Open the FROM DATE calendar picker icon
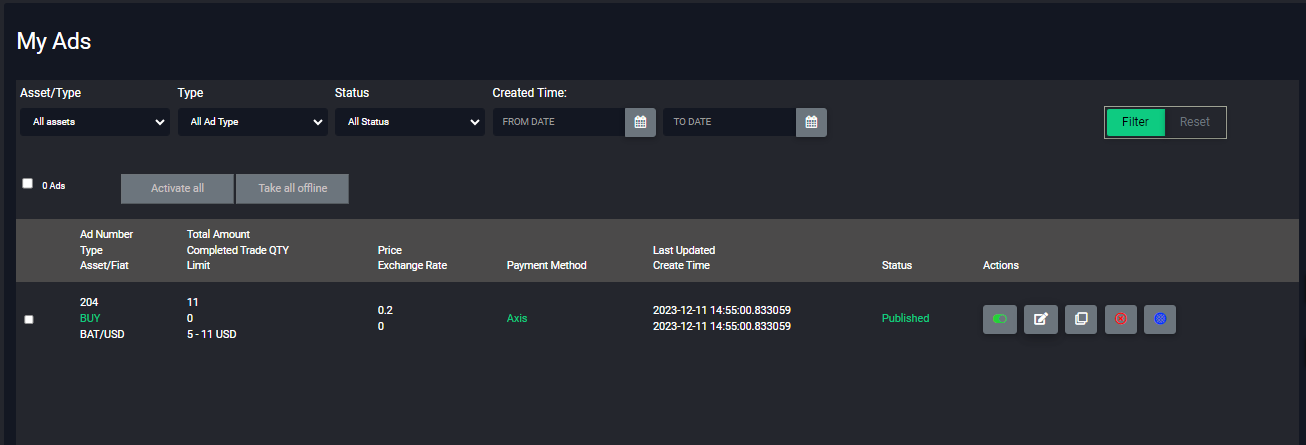The image size is (1306, 445). tap(640, 122)
